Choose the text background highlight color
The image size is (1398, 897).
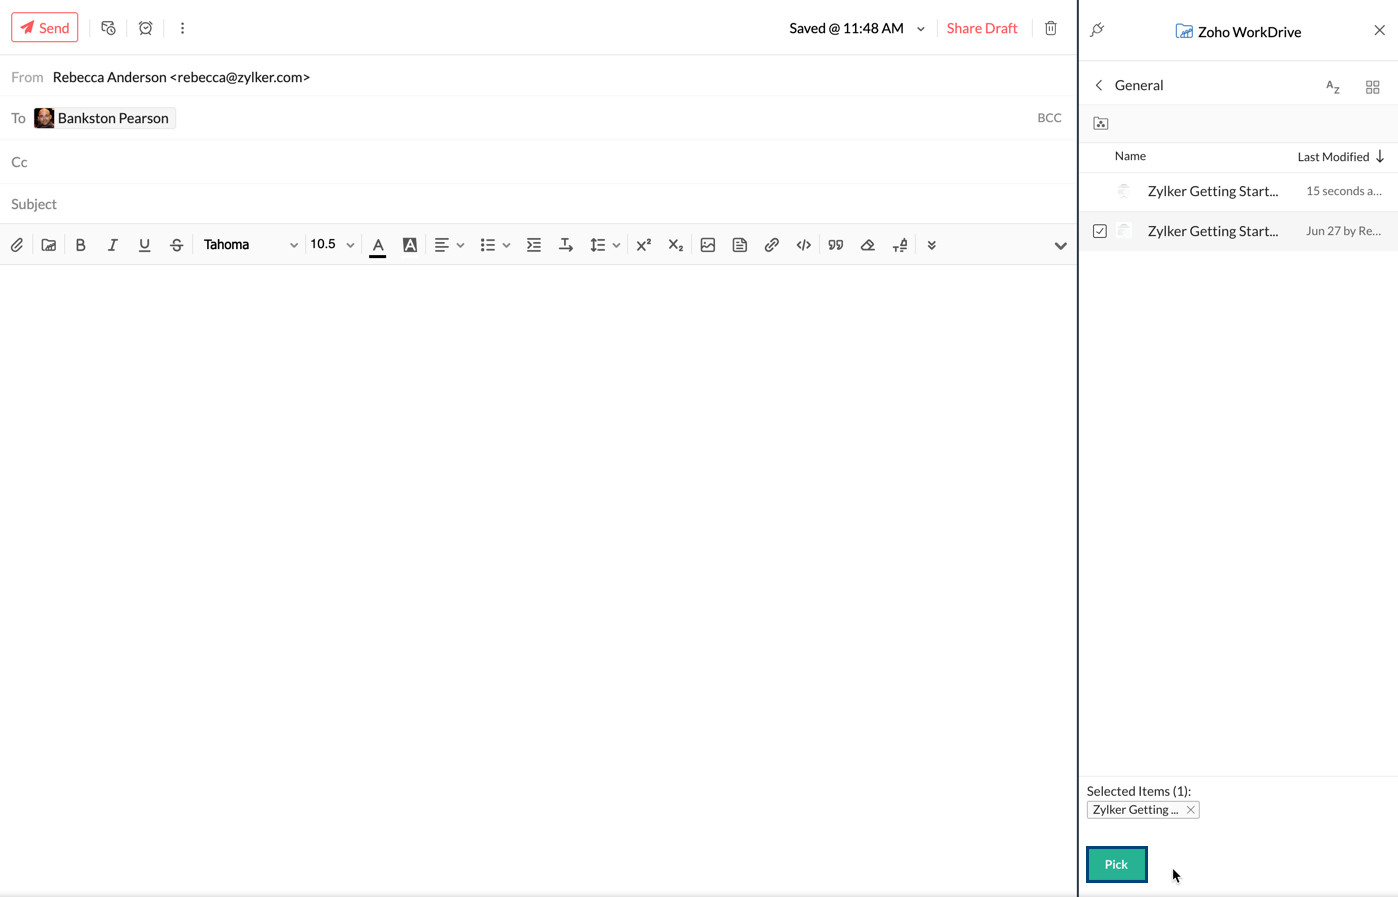pyautogui.click(x=410, y=245)
